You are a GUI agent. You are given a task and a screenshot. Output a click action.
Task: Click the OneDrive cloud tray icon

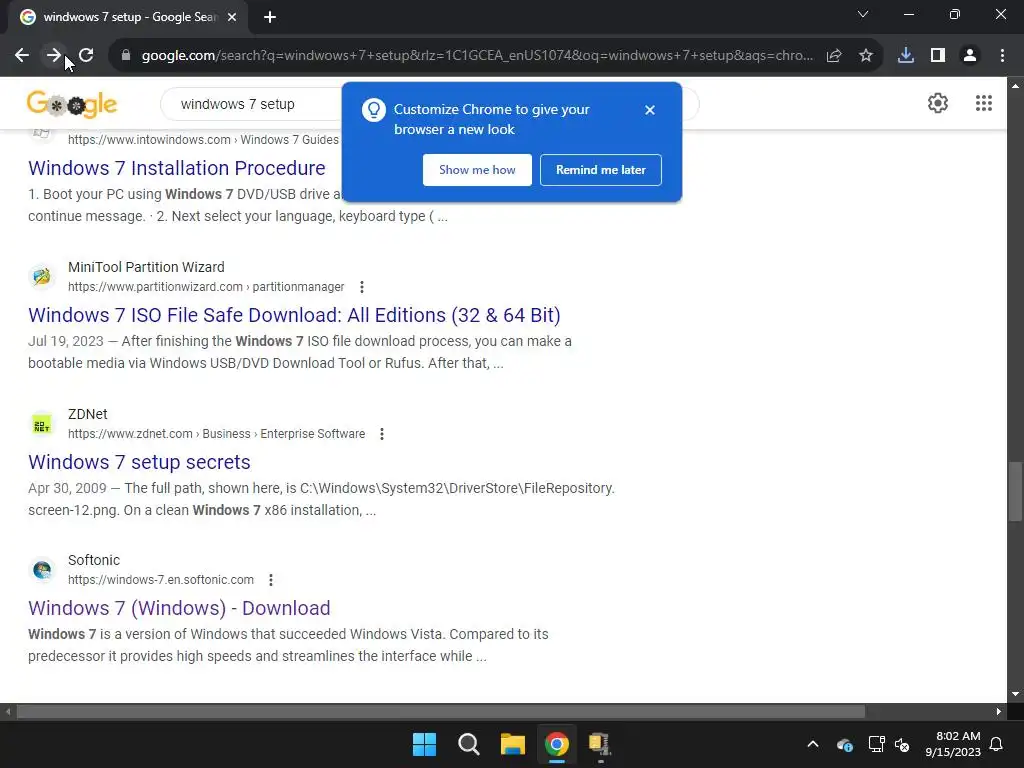click(844, 744)
